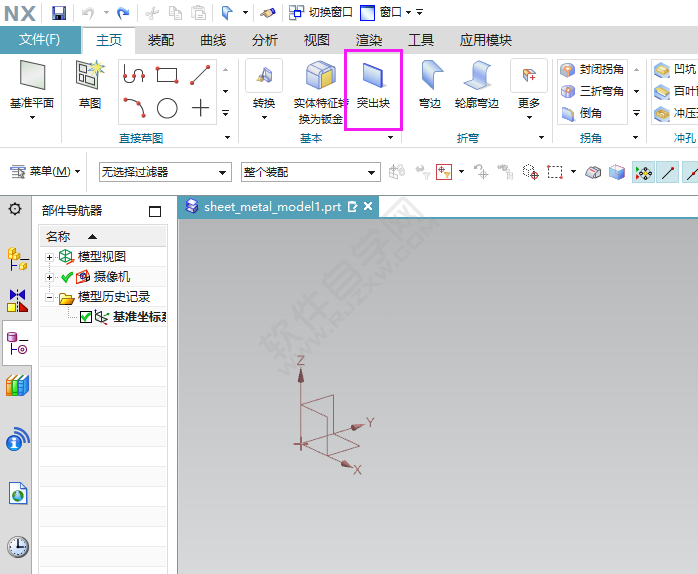This screenshot has height=574, width=698.
Task: Click the Paste clipboard icon
Action: tap(199, 13)
